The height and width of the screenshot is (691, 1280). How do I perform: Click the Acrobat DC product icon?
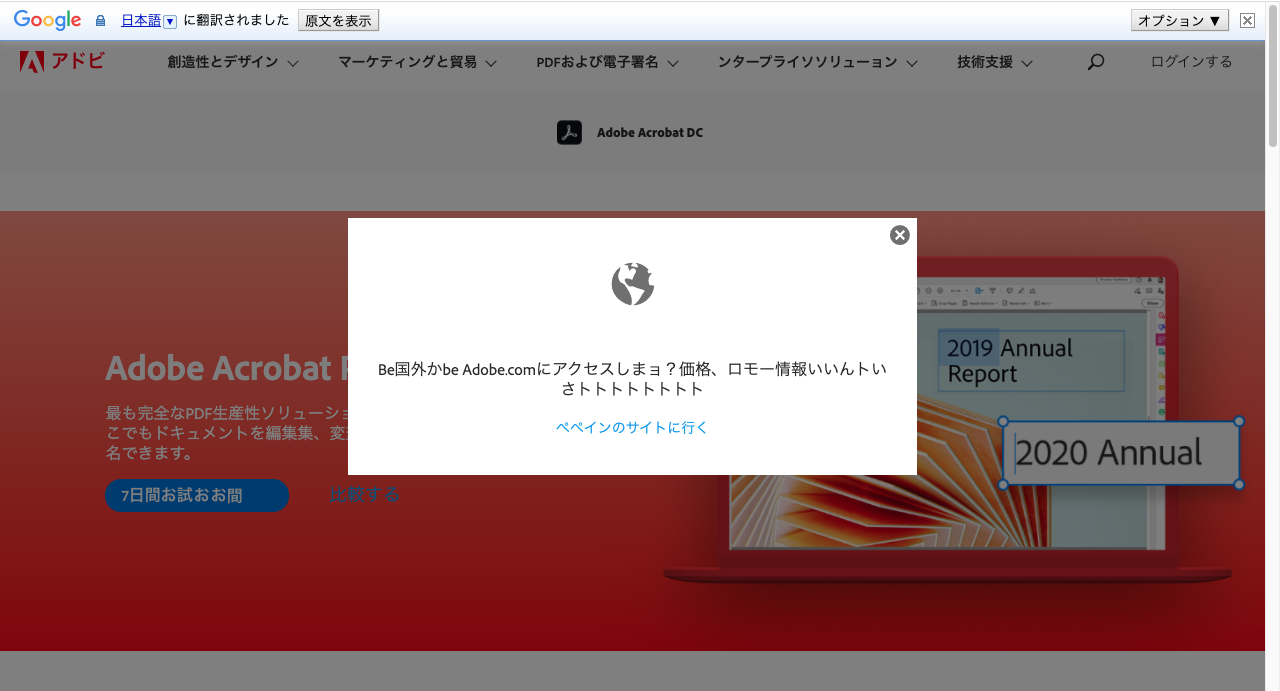pyautogui.click(x=569, y=132)
